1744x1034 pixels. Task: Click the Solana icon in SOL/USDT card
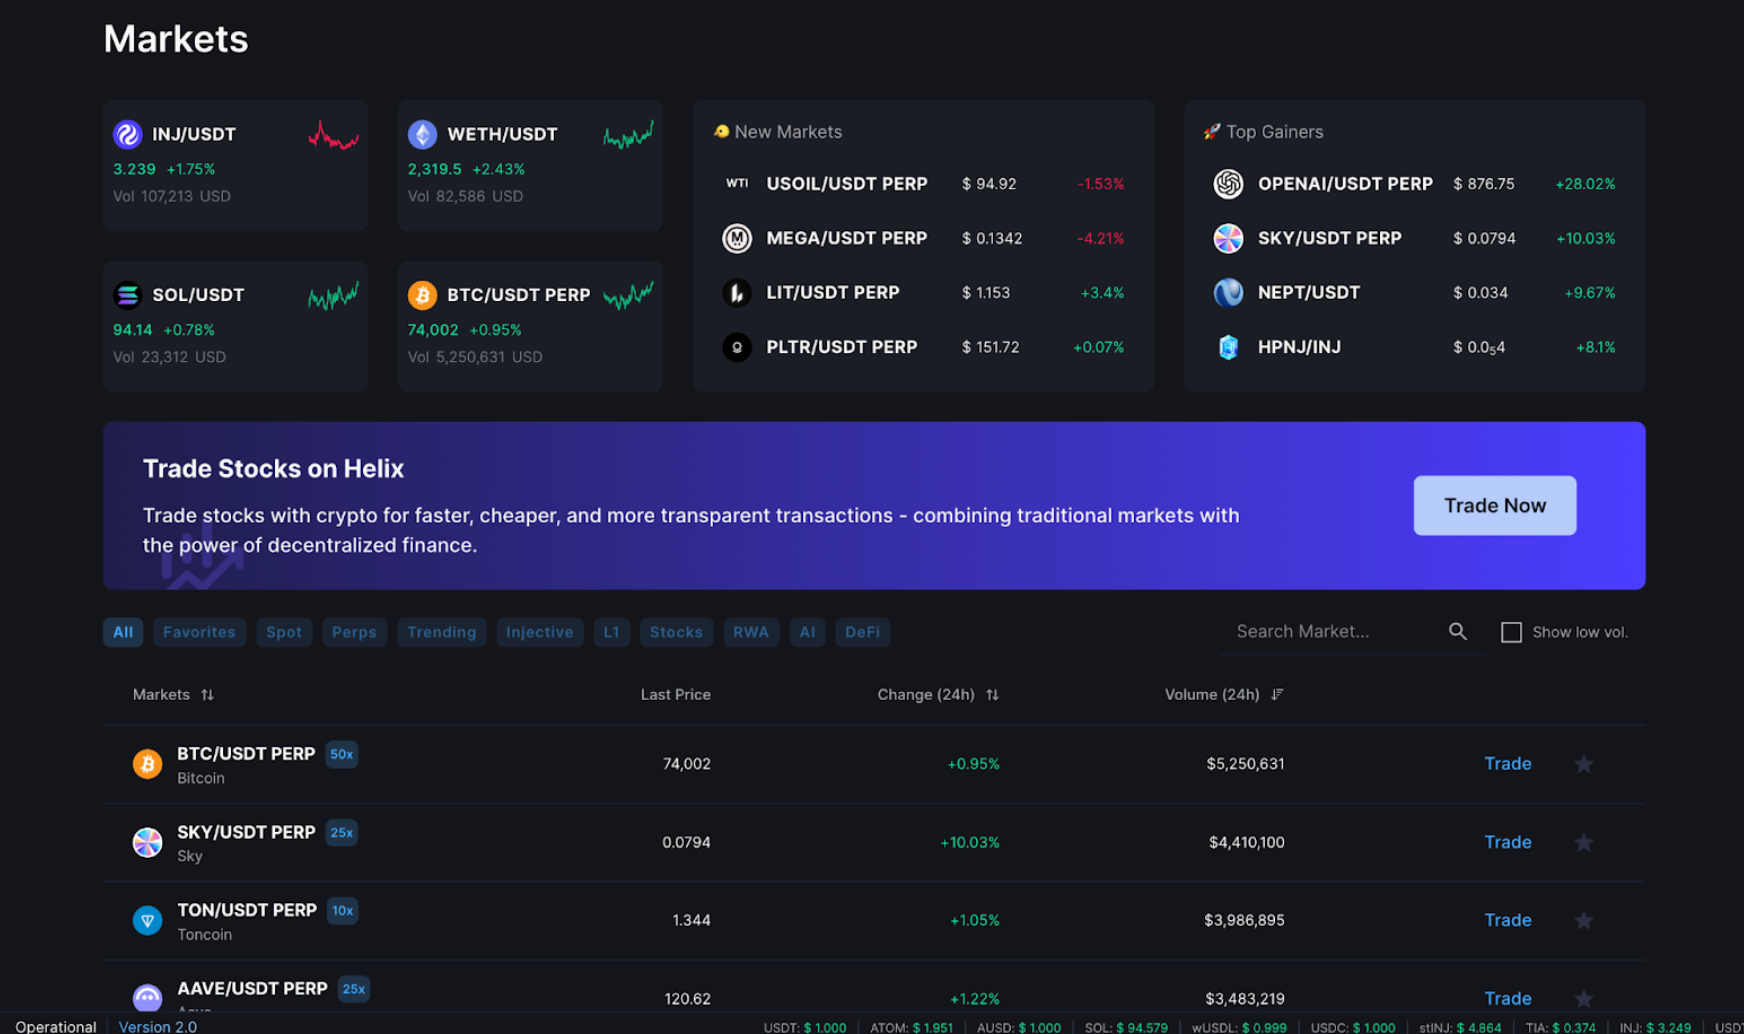(x=127, y=295)
